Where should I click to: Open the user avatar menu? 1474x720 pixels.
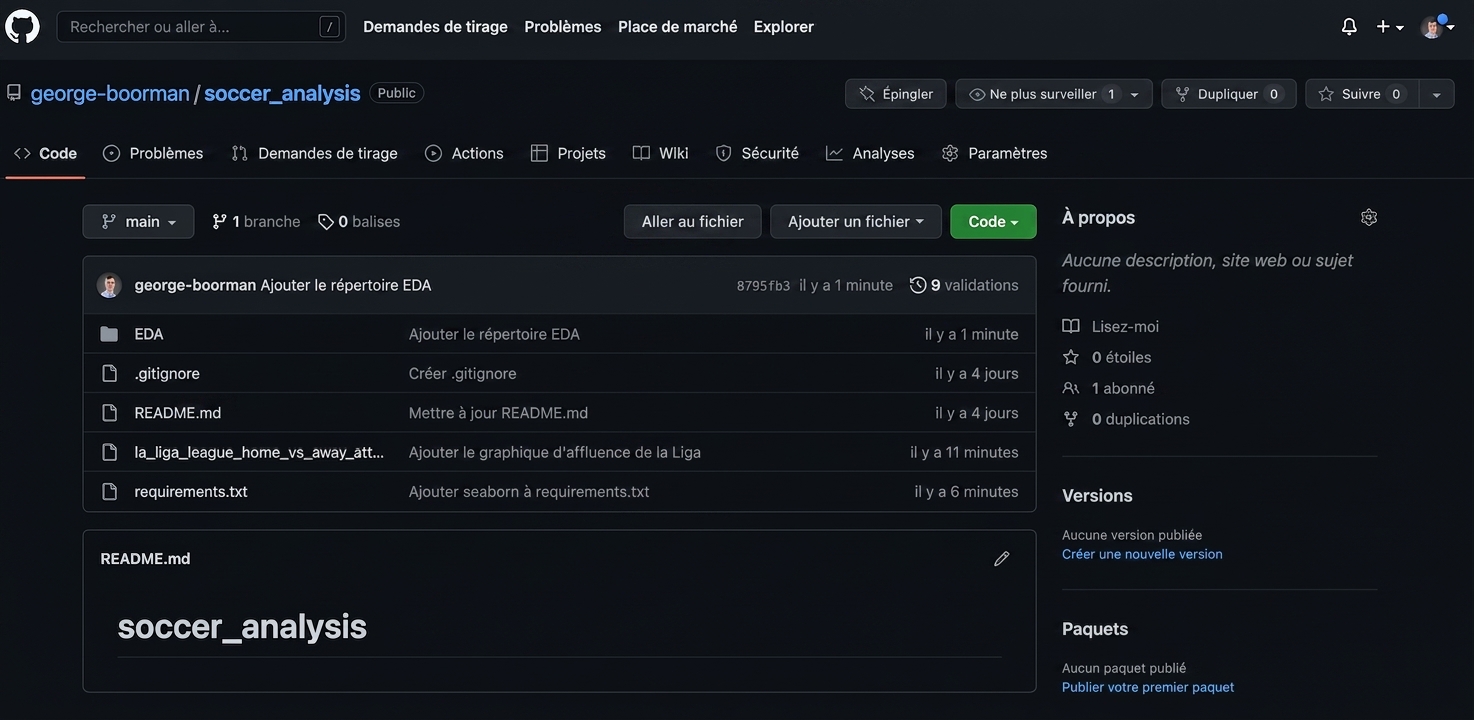pyautogui.click(x=1437, y=27)
